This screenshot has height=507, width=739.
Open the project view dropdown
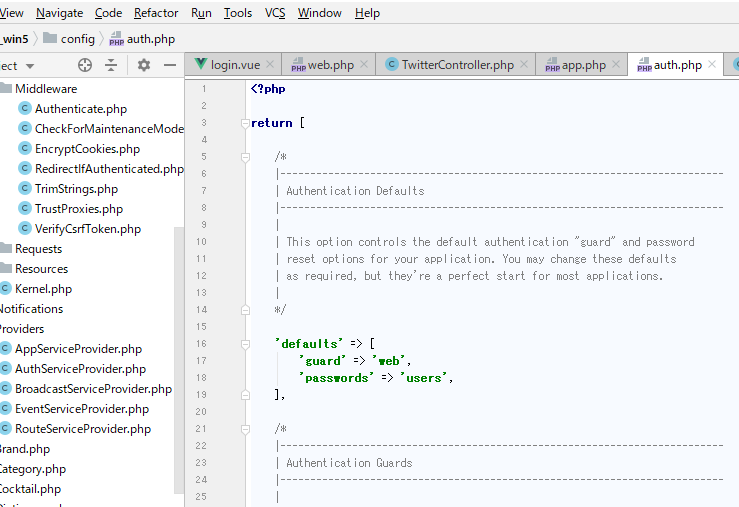coord(30,66)
